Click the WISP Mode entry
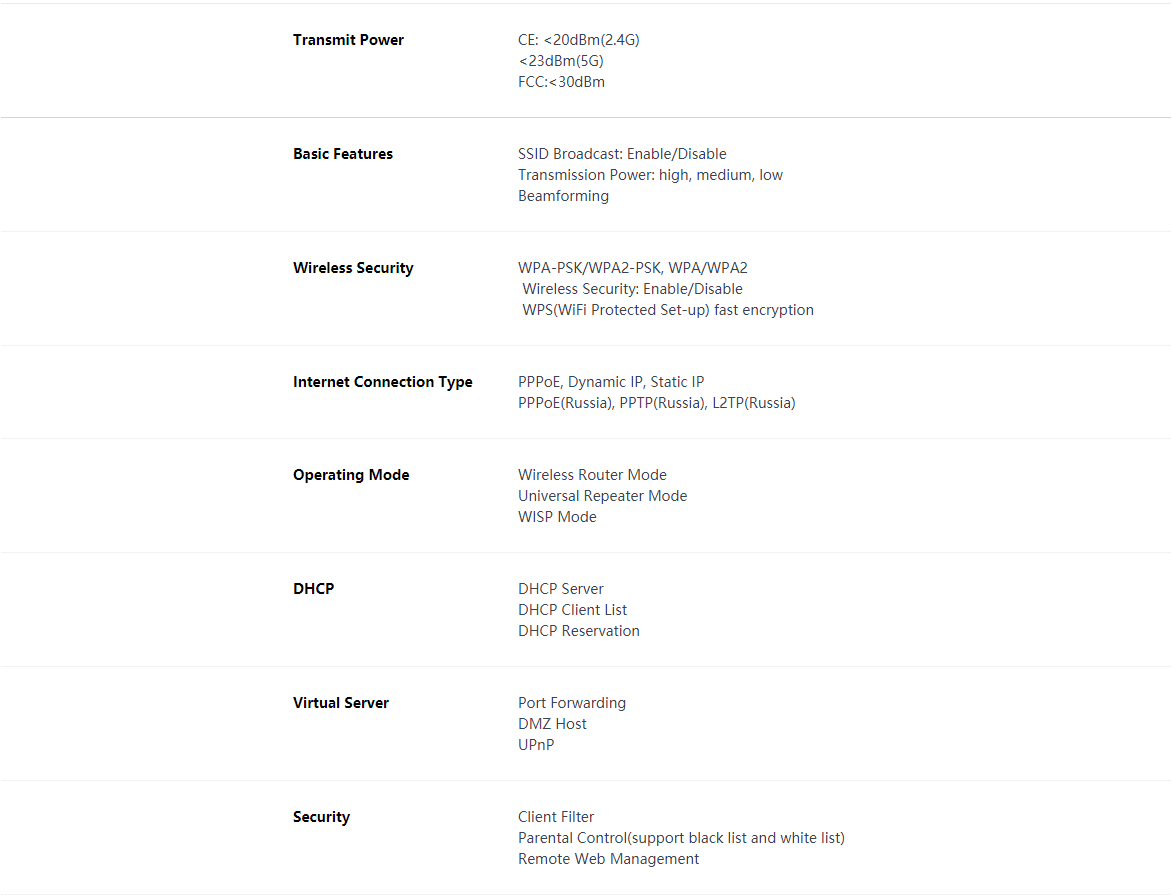The image size is (1172, 895). pyautogui.click(x=557, y=517)
